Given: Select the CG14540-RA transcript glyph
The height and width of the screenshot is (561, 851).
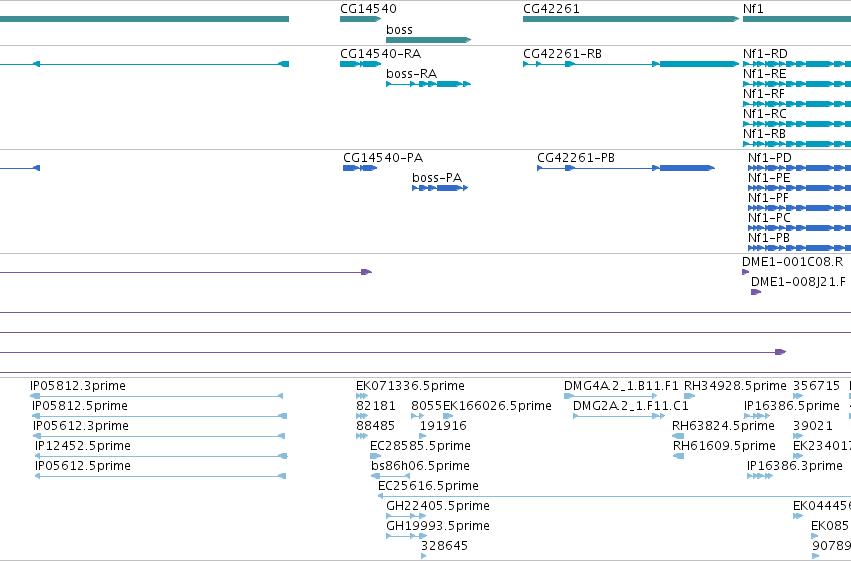Looking at the screenshot, I should coord(360,64).
